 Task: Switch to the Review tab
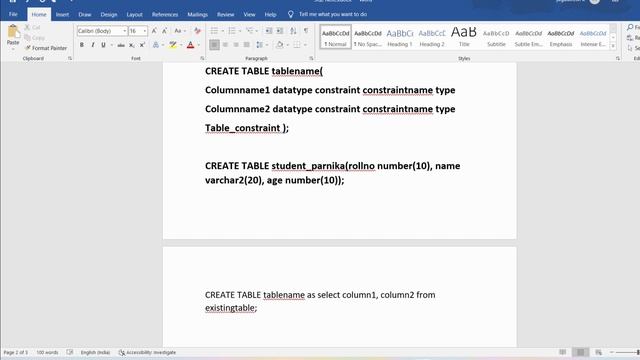225,14
